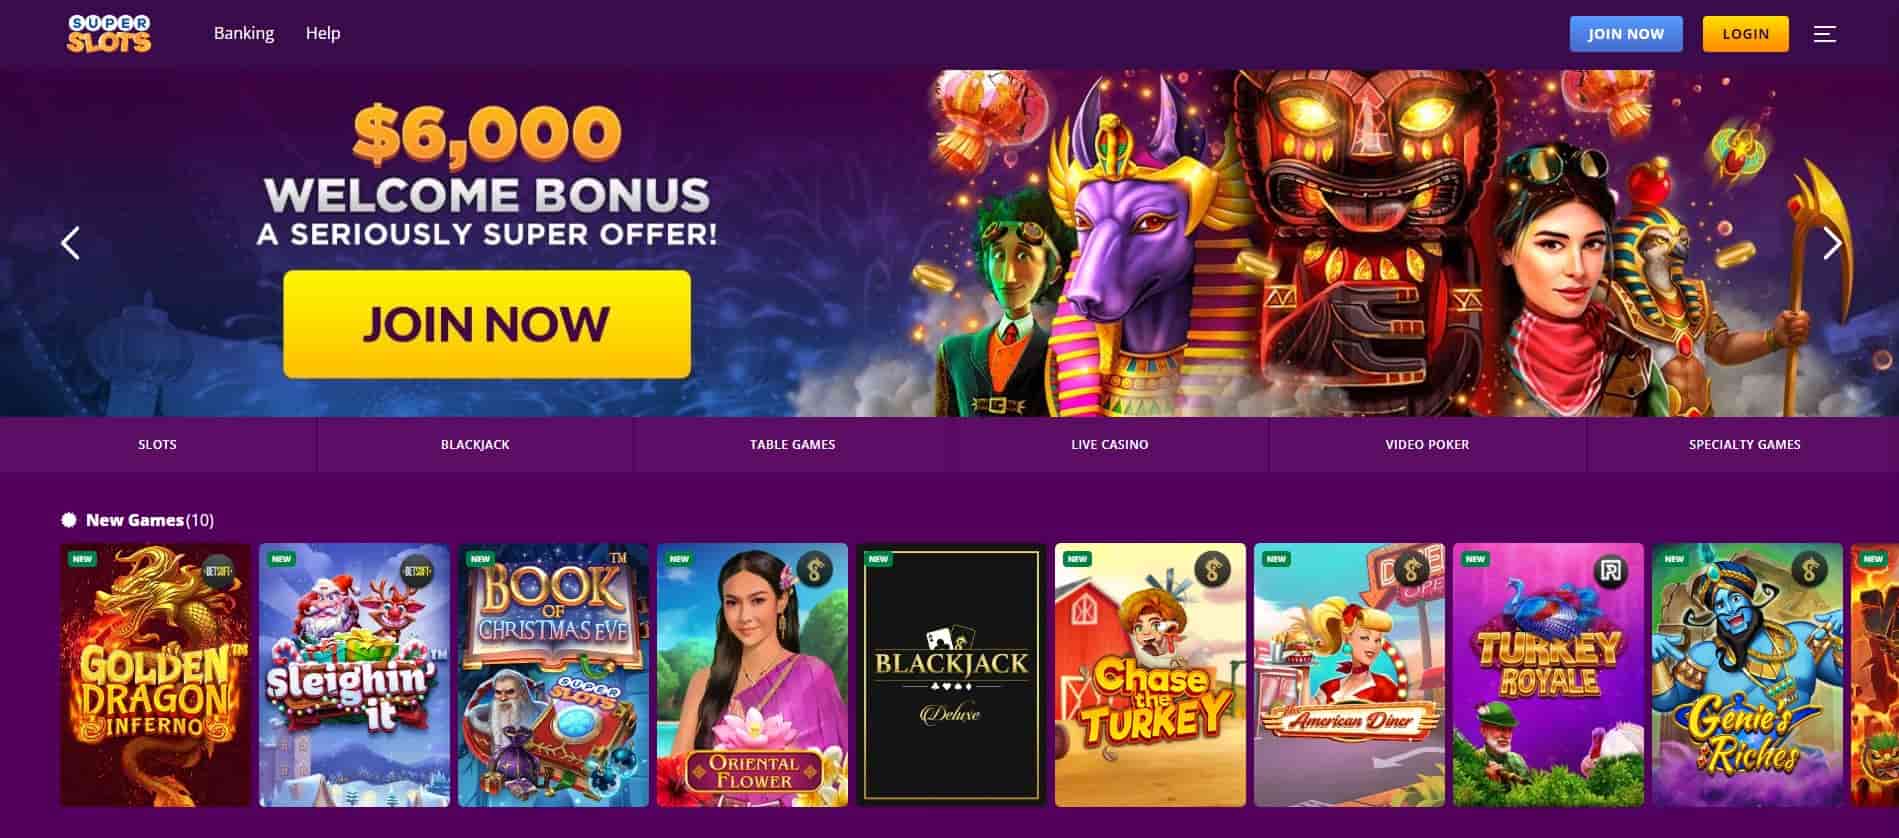1899x838 pixels.
Task: Switch to the Blackjack category tab
Action: tap(475, 444)
